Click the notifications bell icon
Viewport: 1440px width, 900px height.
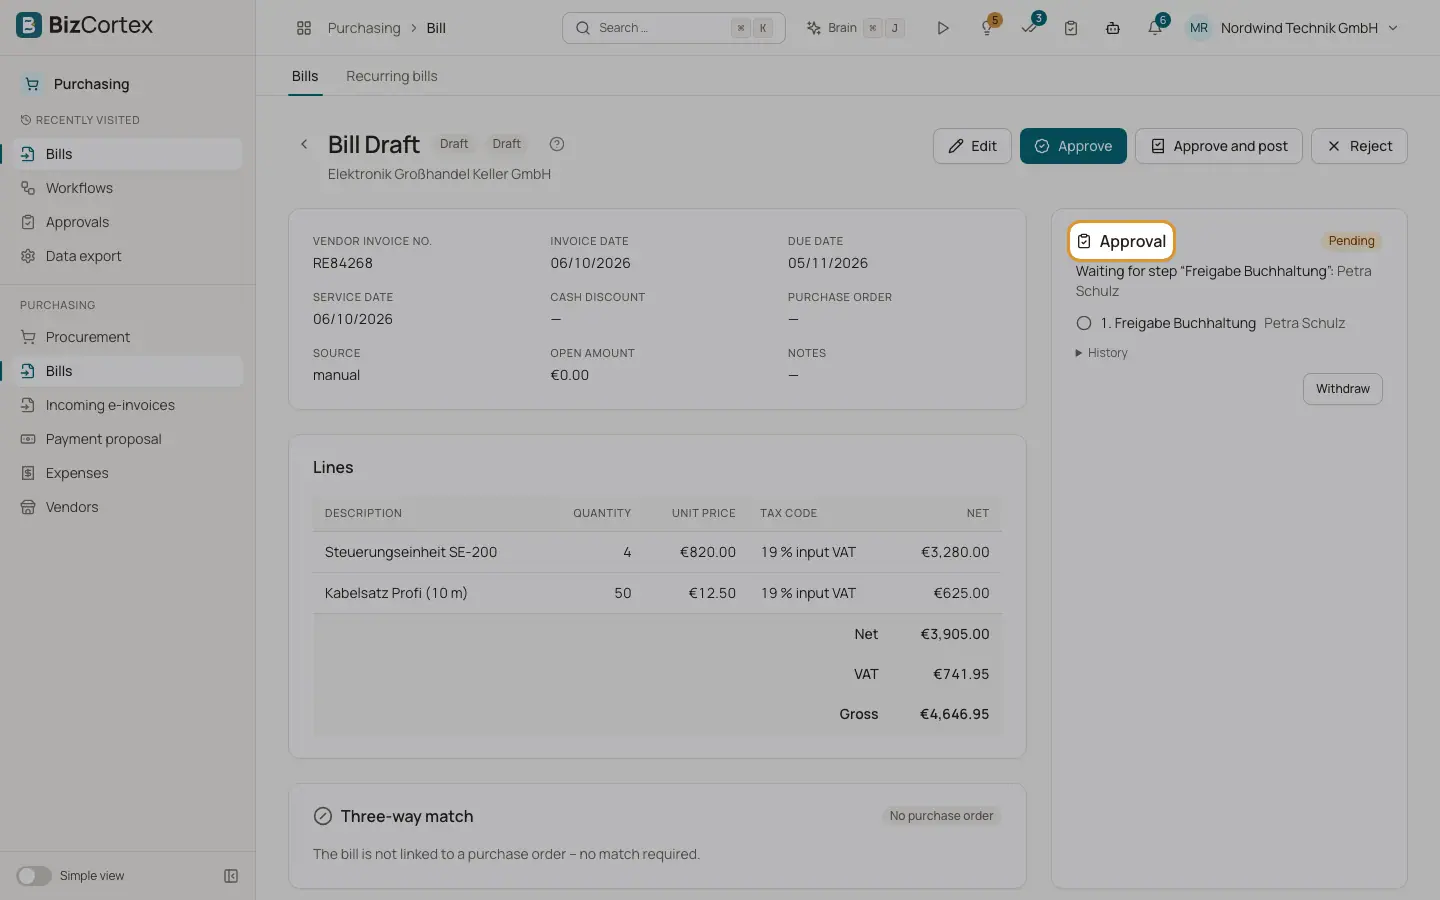[x=1154, y=28]
